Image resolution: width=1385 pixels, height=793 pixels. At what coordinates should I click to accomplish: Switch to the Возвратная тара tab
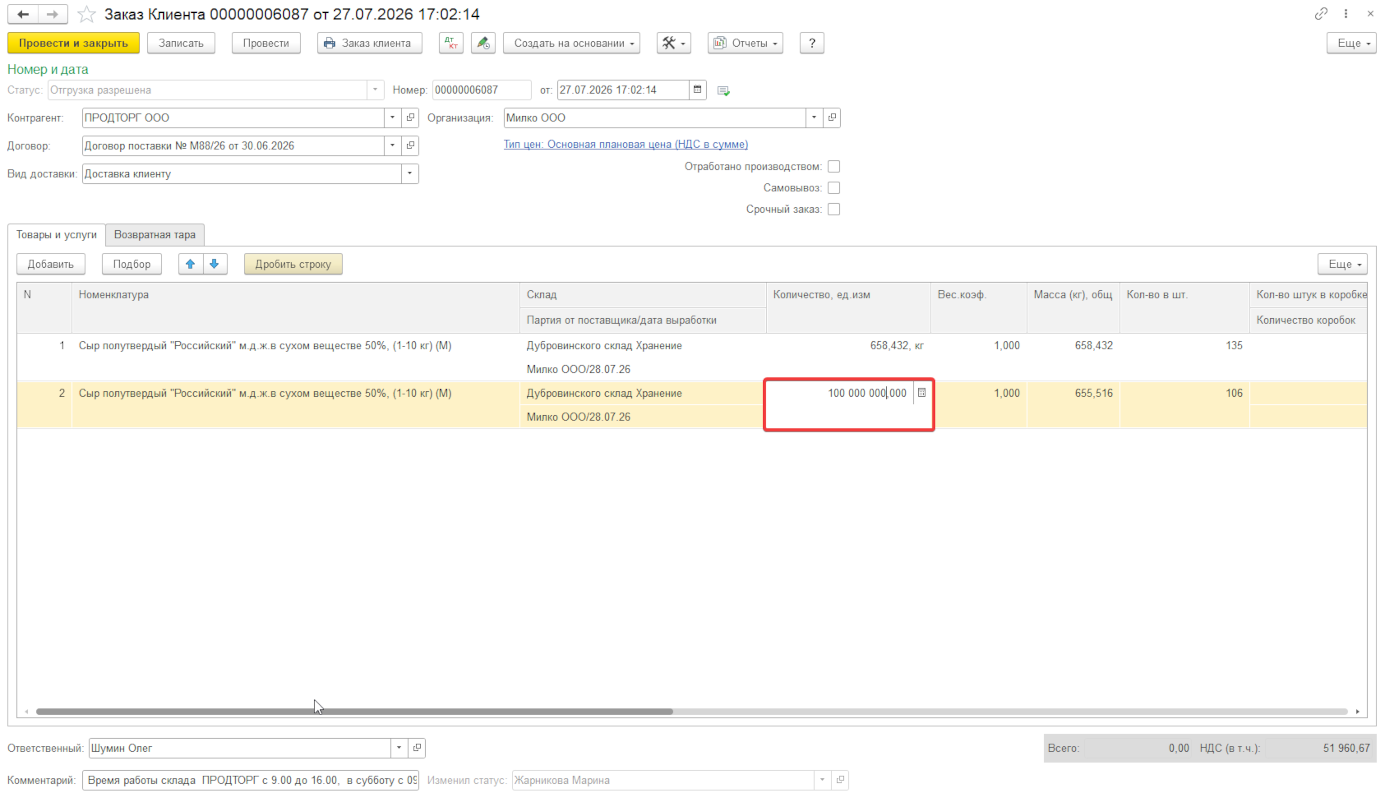pos(155,235)
